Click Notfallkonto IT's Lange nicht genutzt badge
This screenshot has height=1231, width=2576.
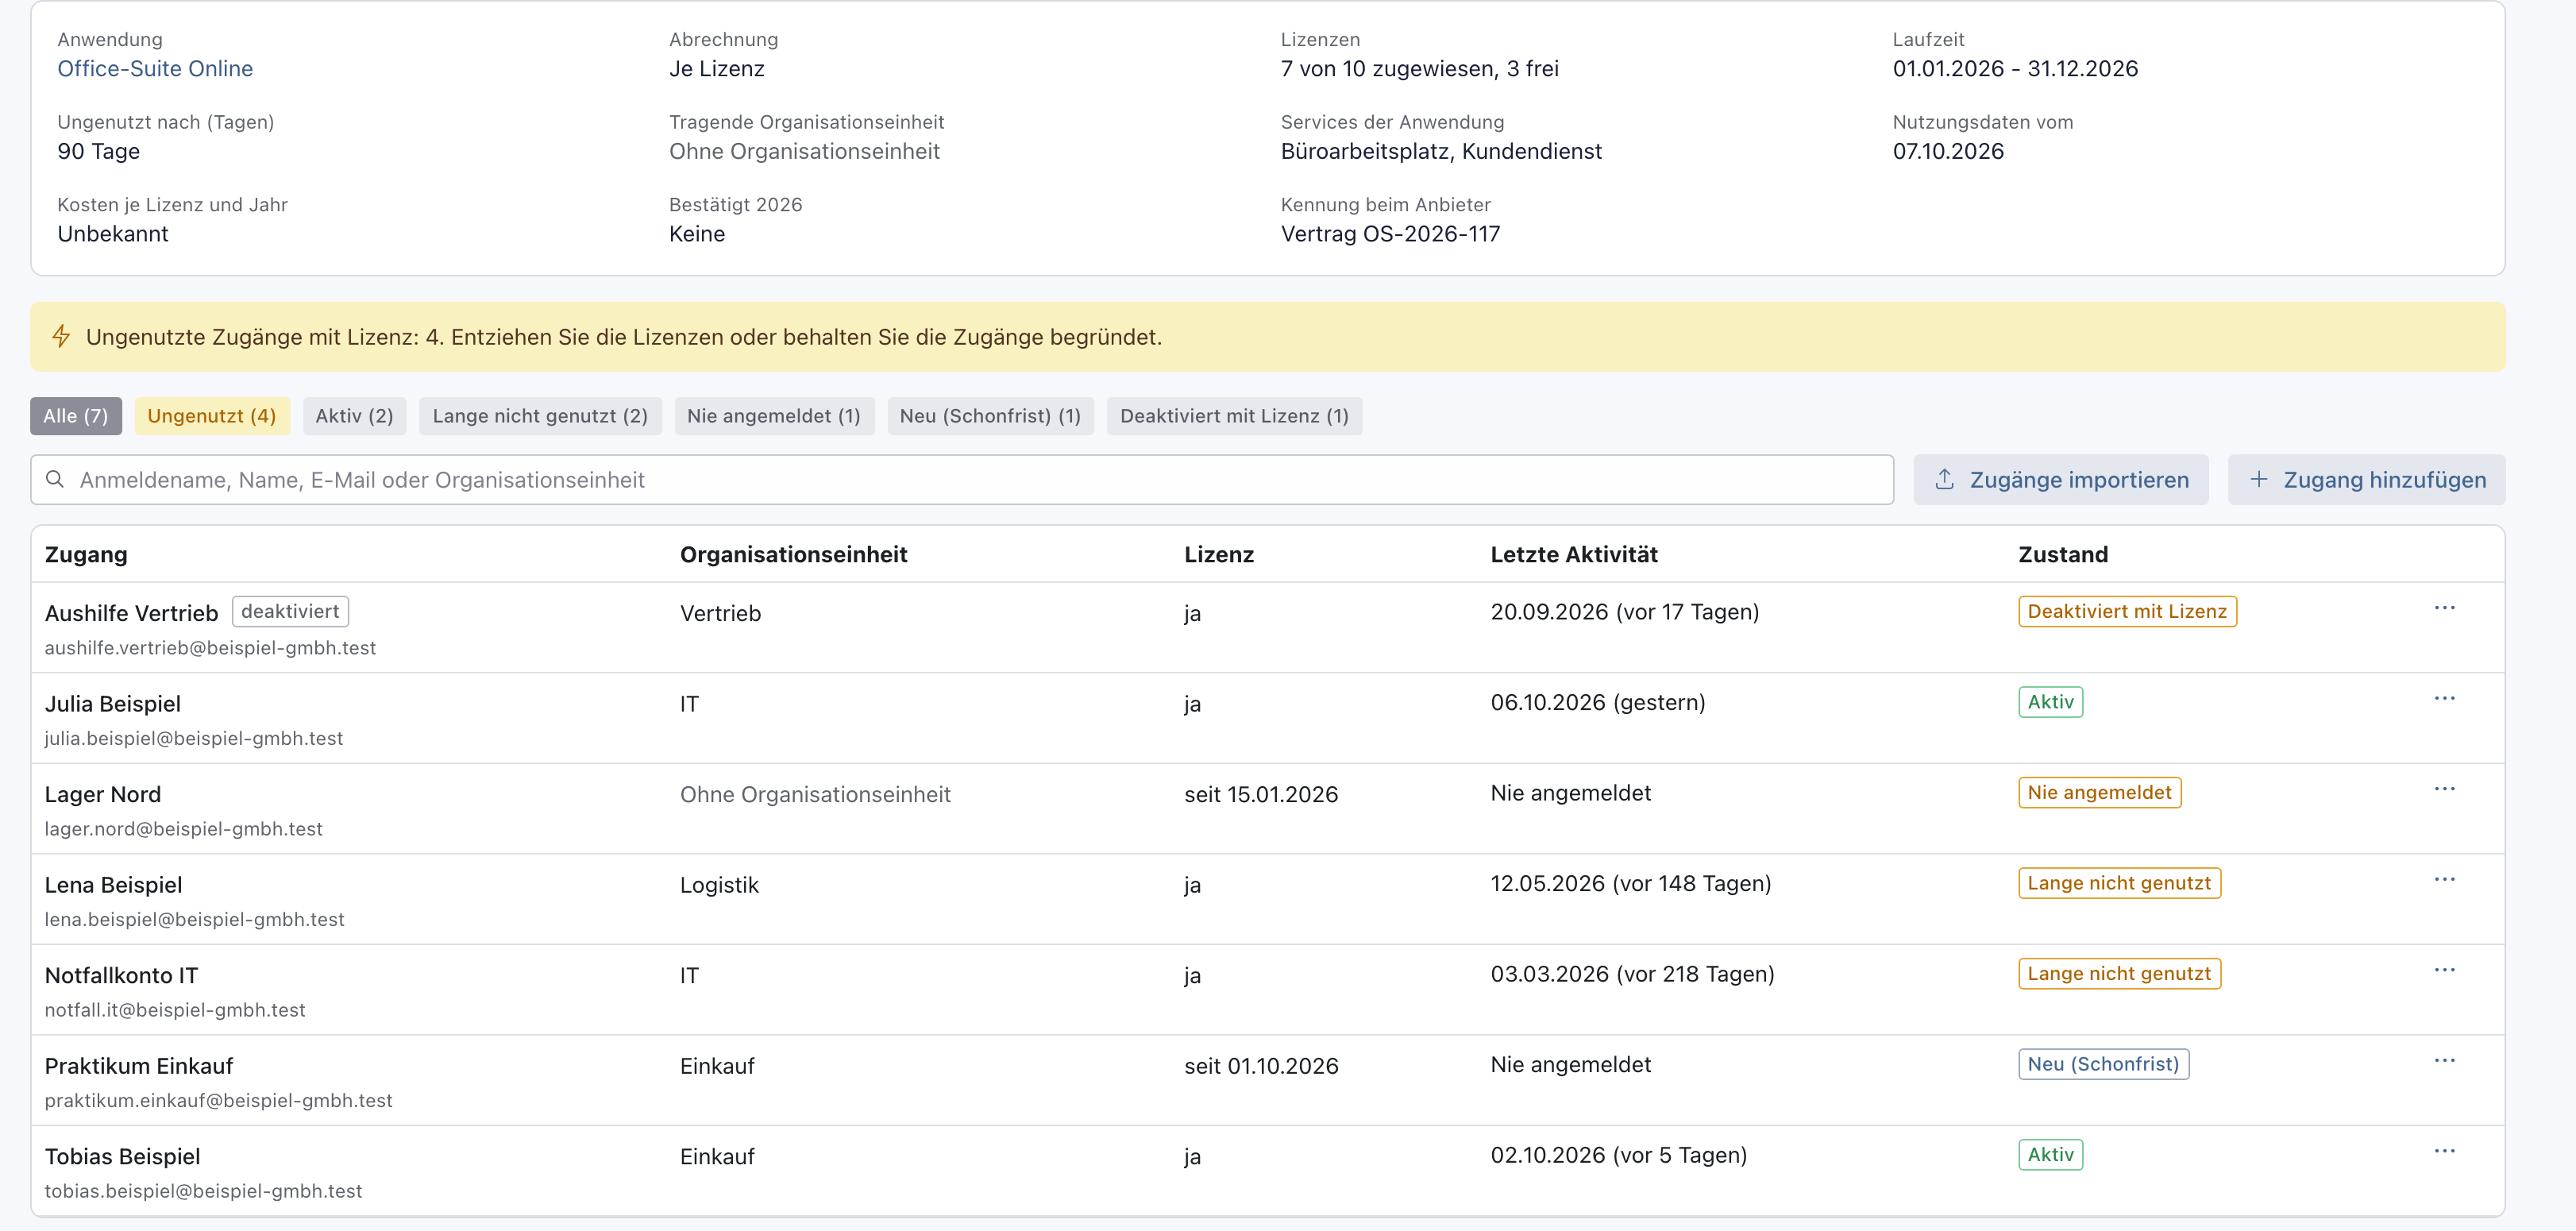point(2119,973)
